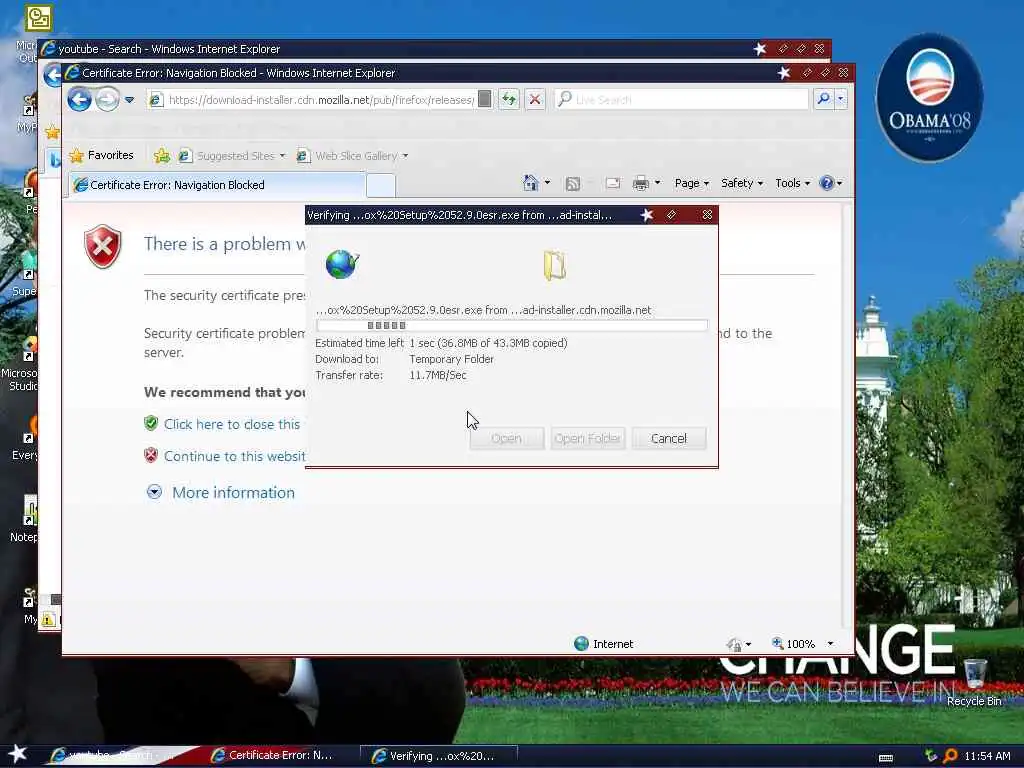Open the Tools menu

click(x=792, y=184)
